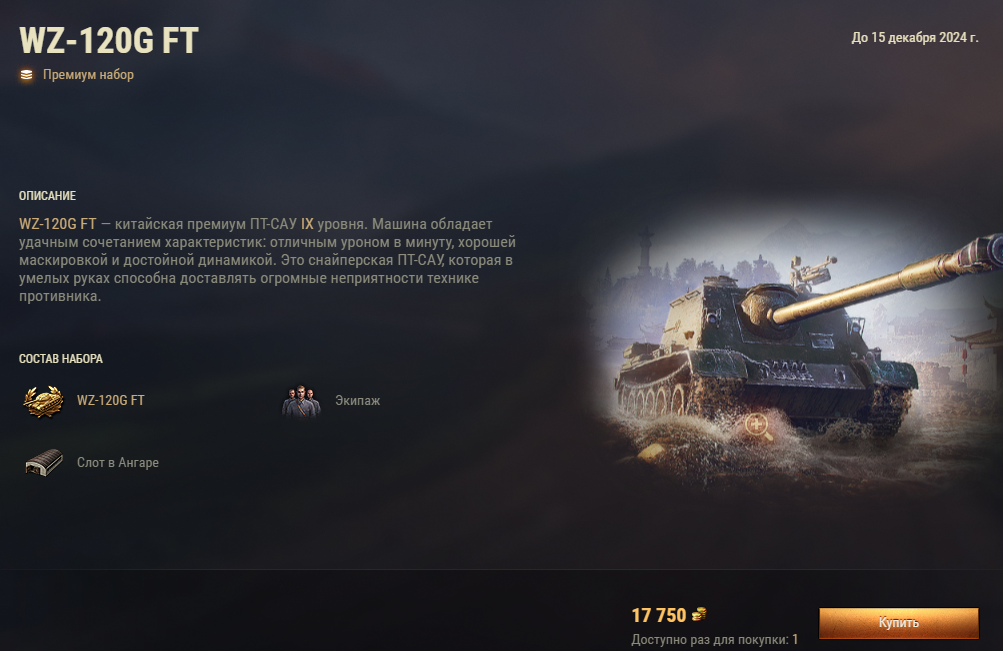Image resolution: width=1003 pixels, height=651 pixels.
Task: Select the Экипаж item label
Action: 358,400
